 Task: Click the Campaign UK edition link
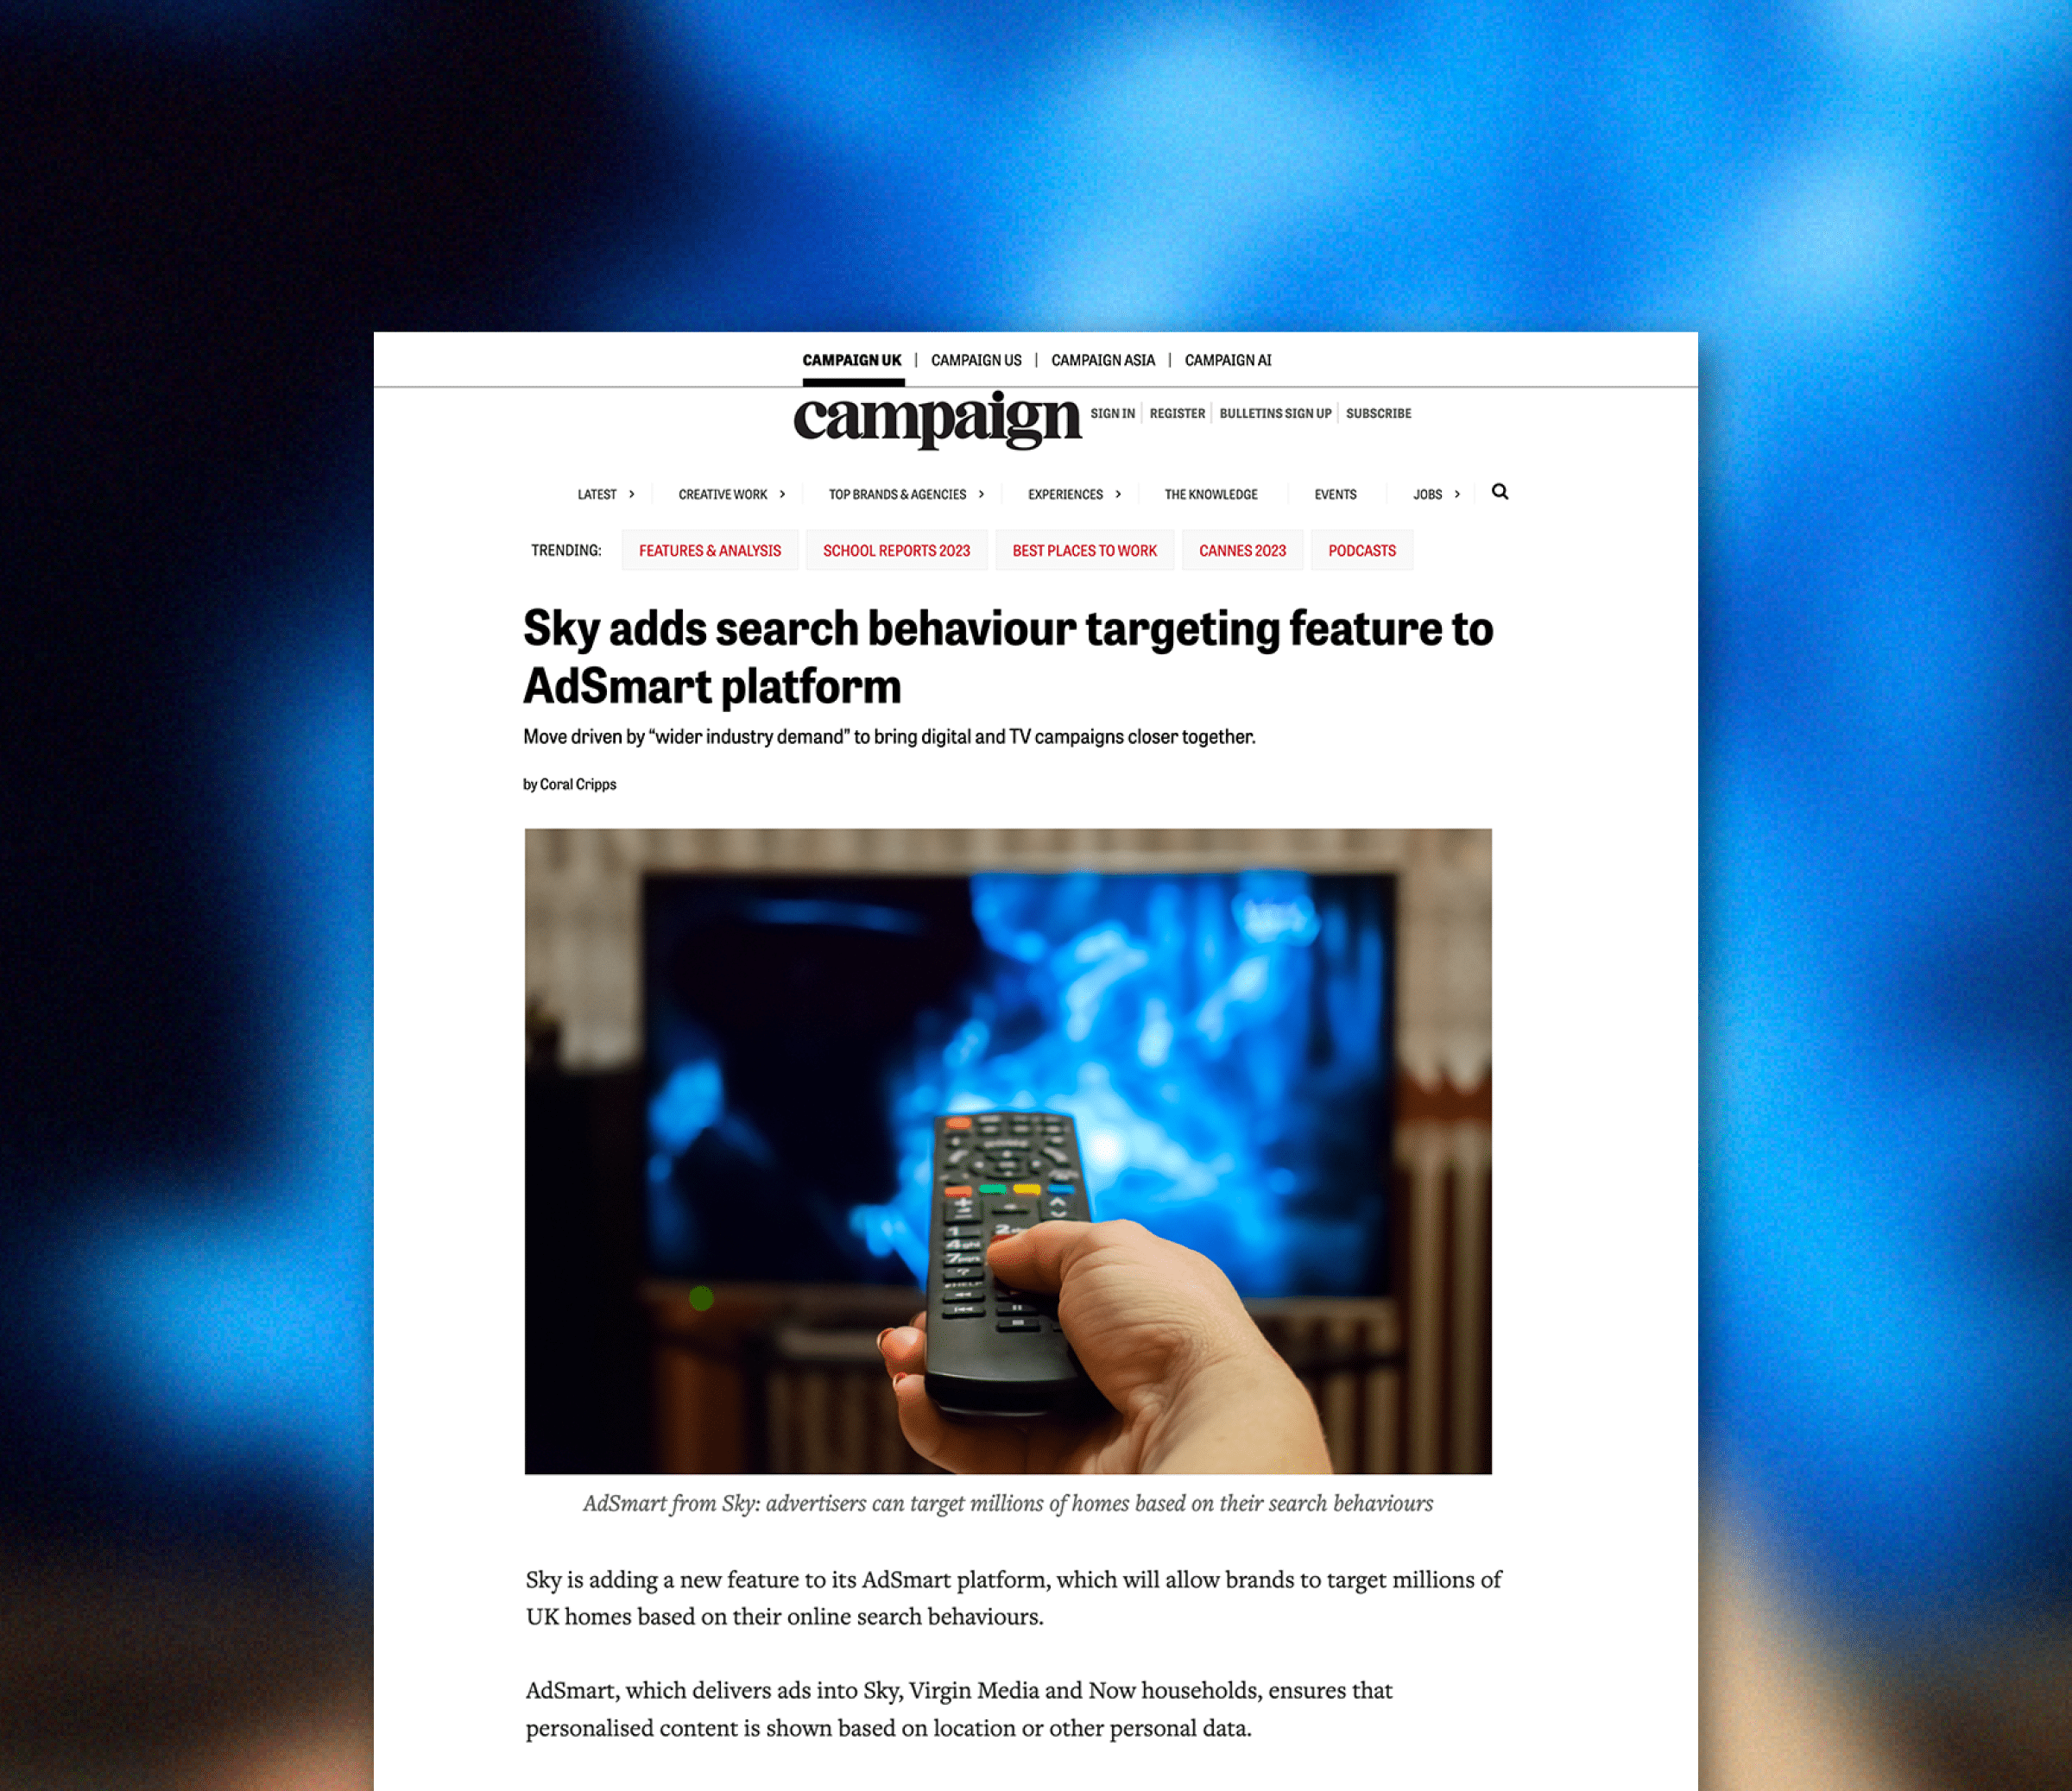pos(851,357)
